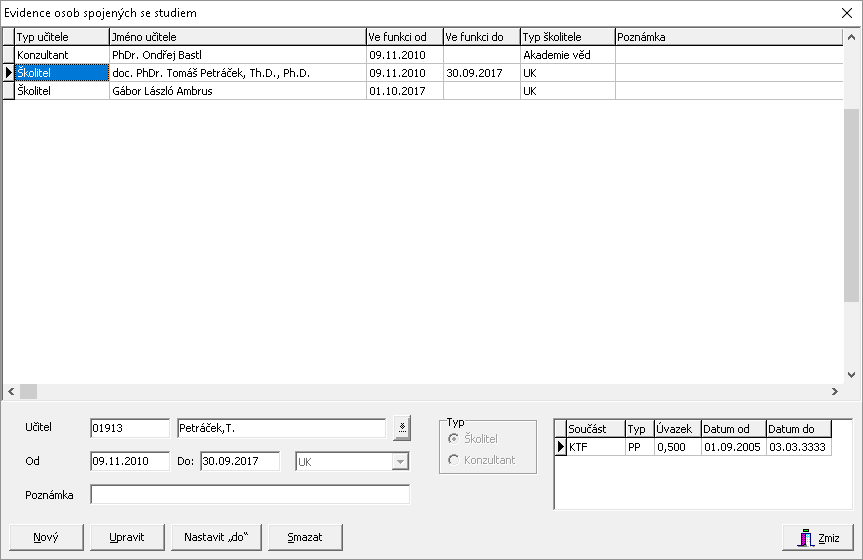Click the Od date field 09.11.2010

[129, 461]
